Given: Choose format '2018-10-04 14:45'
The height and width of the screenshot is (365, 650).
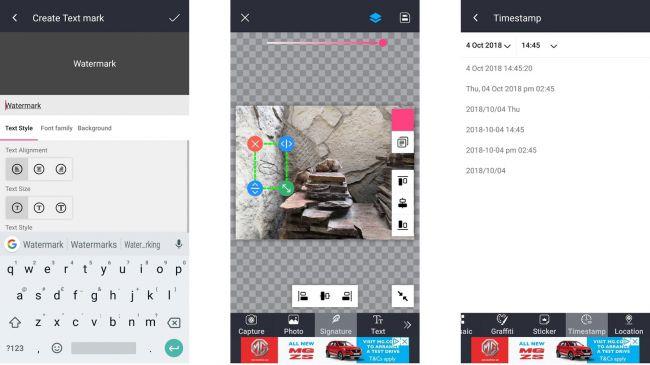Looking at the screenshot, I should tap(495, 129).
